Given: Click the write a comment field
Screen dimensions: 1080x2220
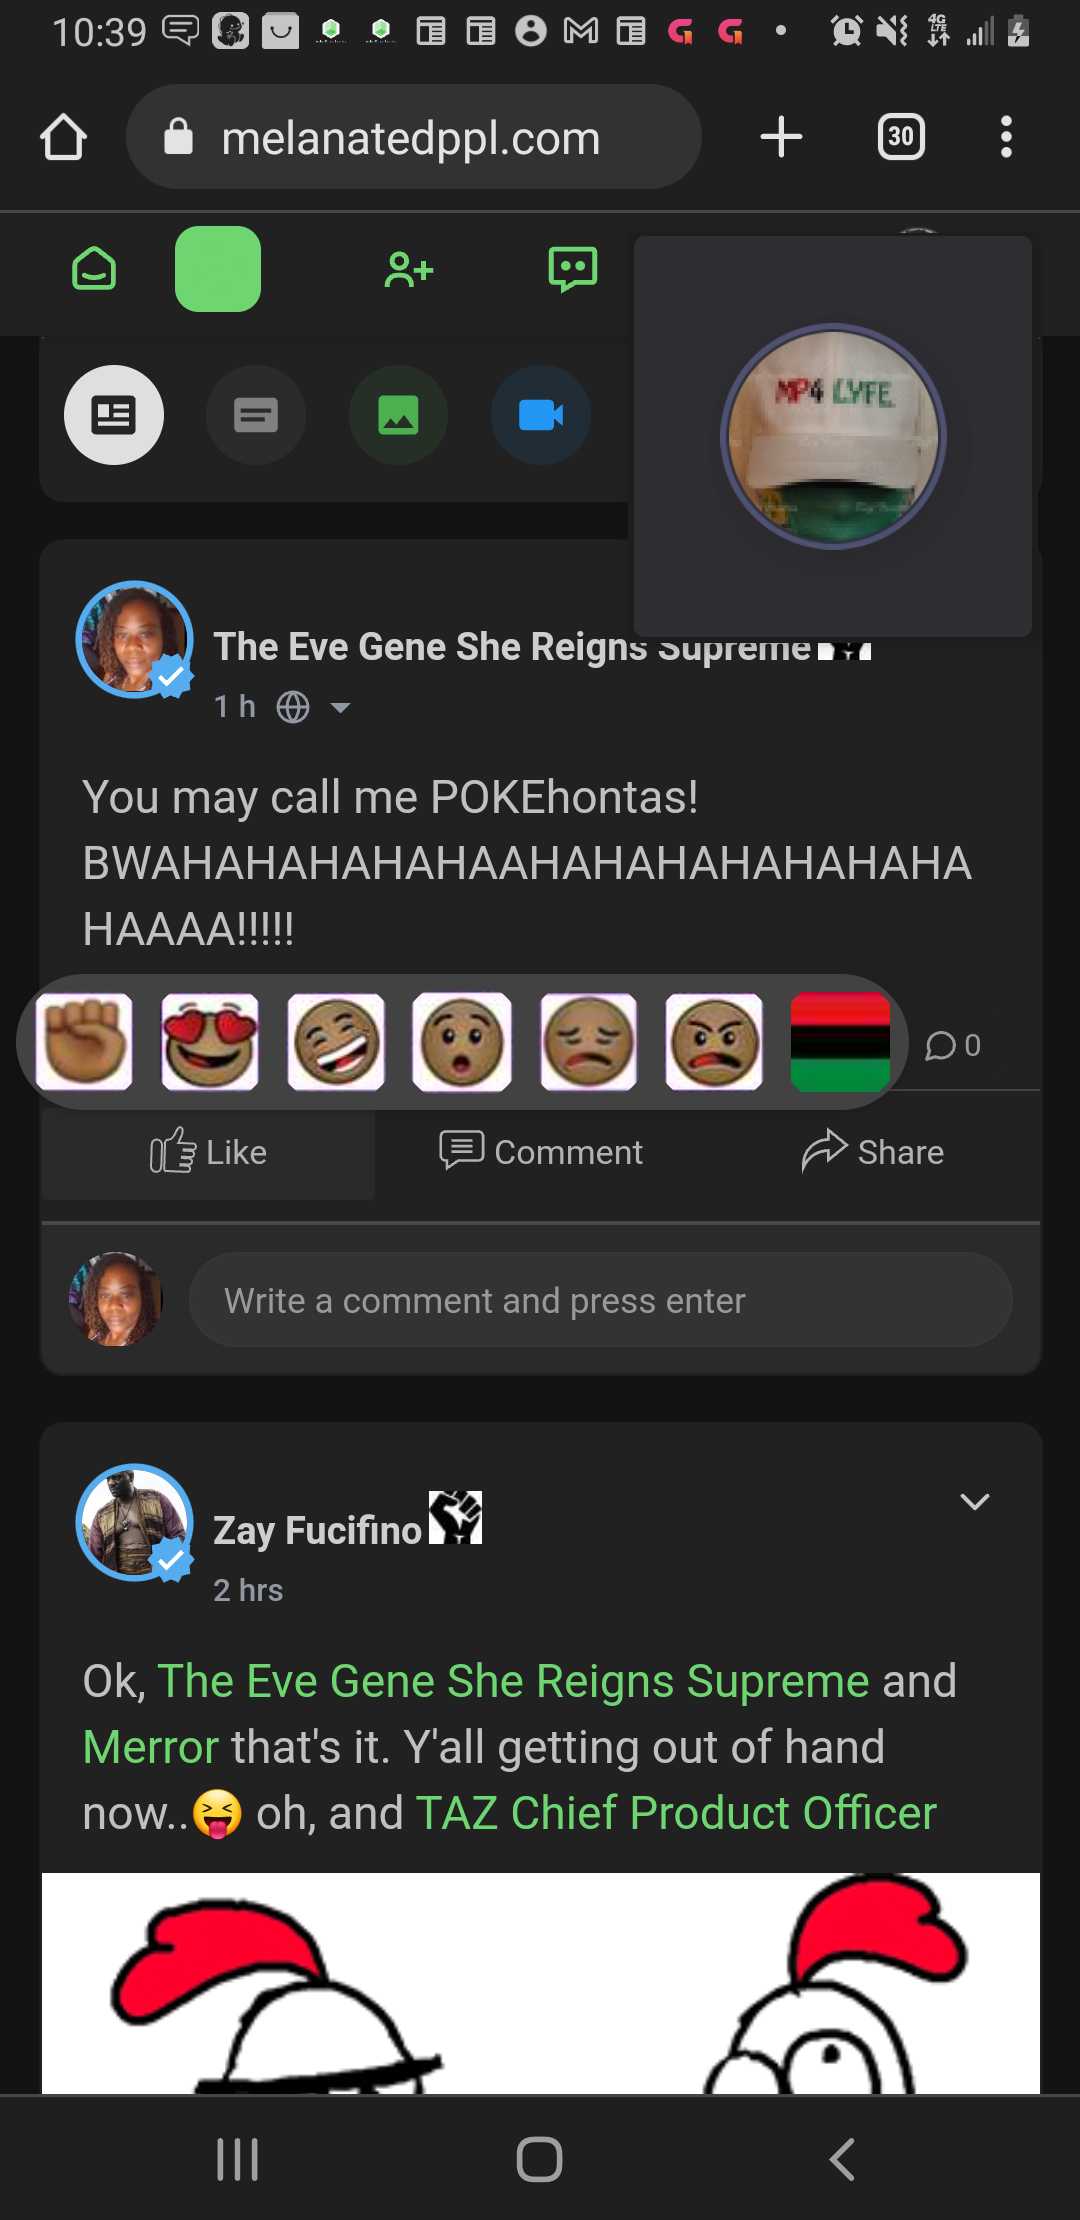Looking at the screenshot, I should pos(600,1300).
